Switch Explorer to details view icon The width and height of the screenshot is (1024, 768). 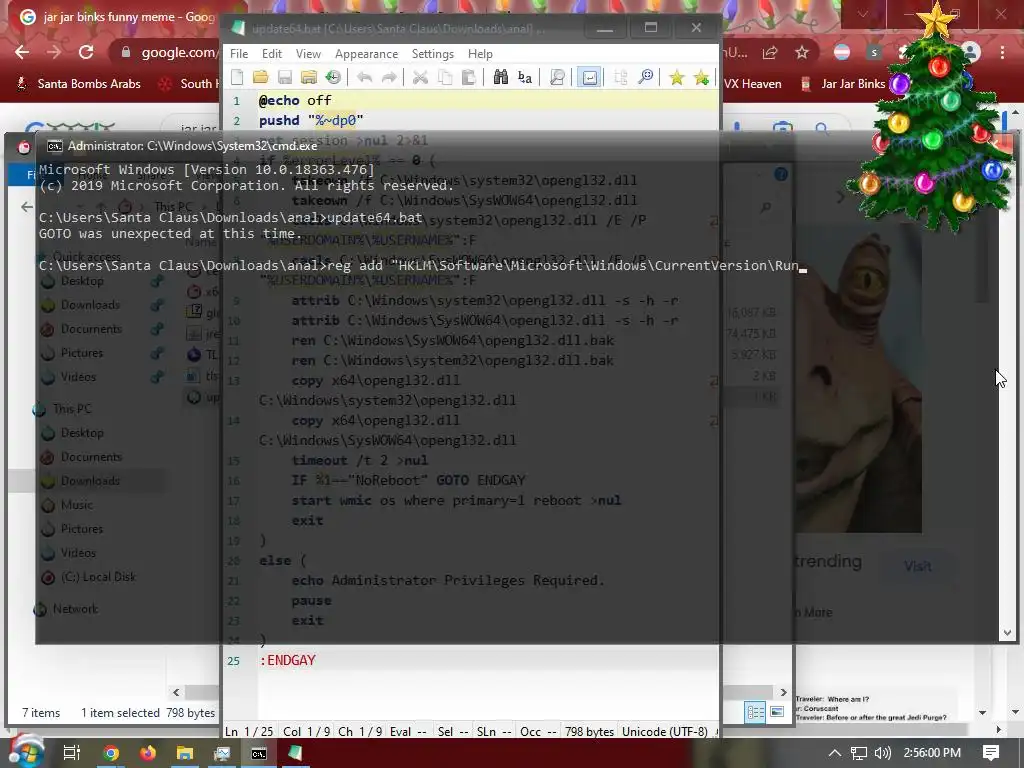(755, 712)
